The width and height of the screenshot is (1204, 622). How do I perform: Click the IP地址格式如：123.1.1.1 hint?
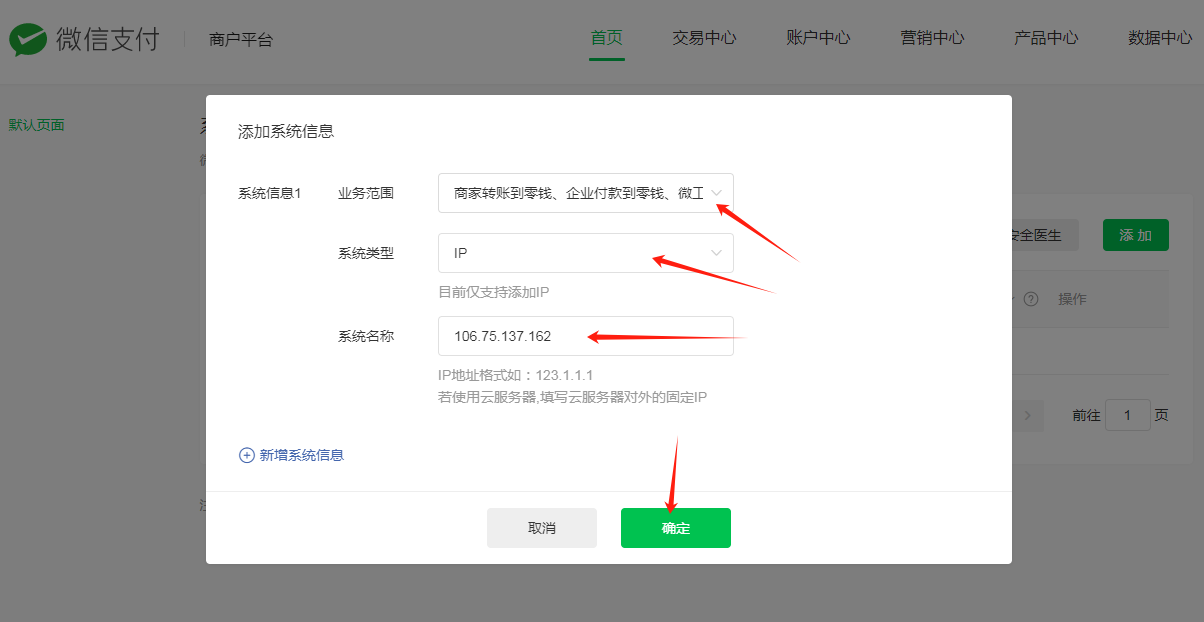point(516,375)
